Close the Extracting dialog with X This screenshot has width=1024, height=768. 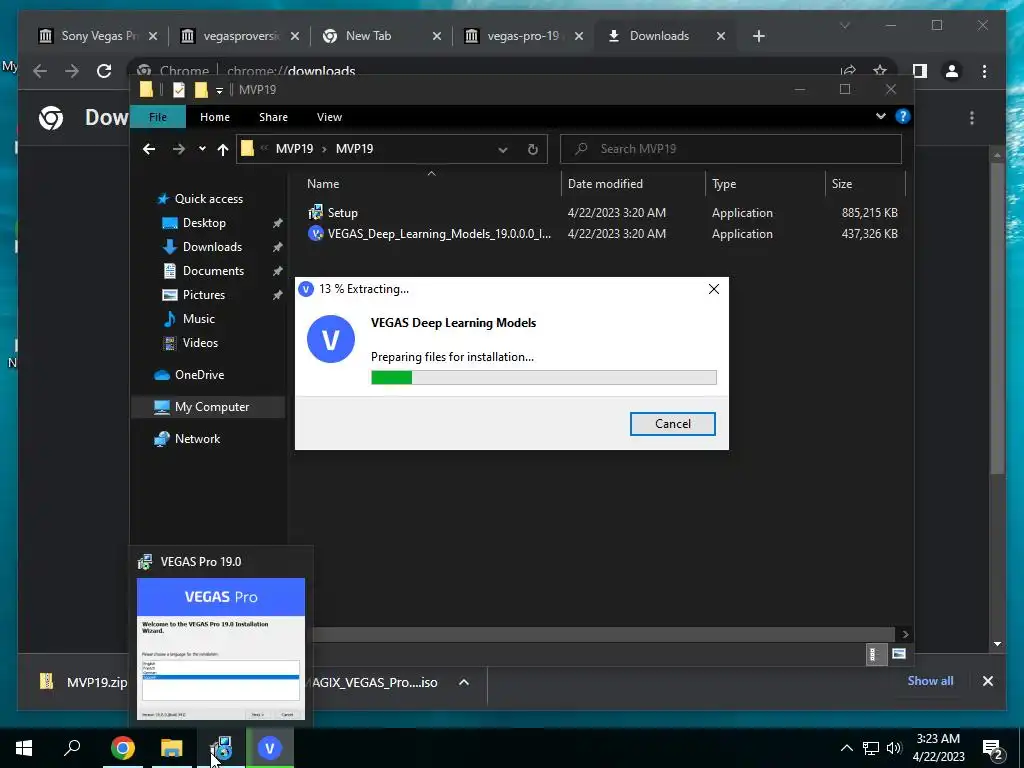tap(714, 289)
